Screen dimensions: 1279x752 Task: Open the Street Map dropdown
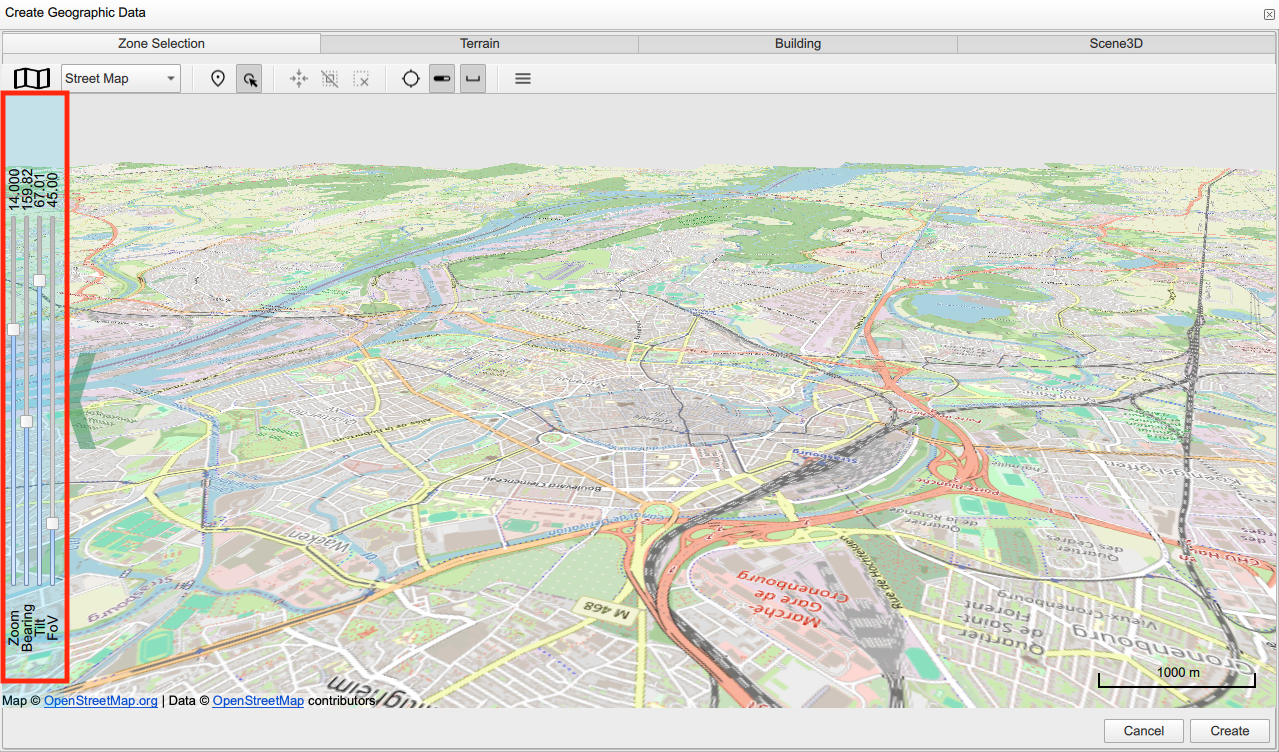point(121,78)
